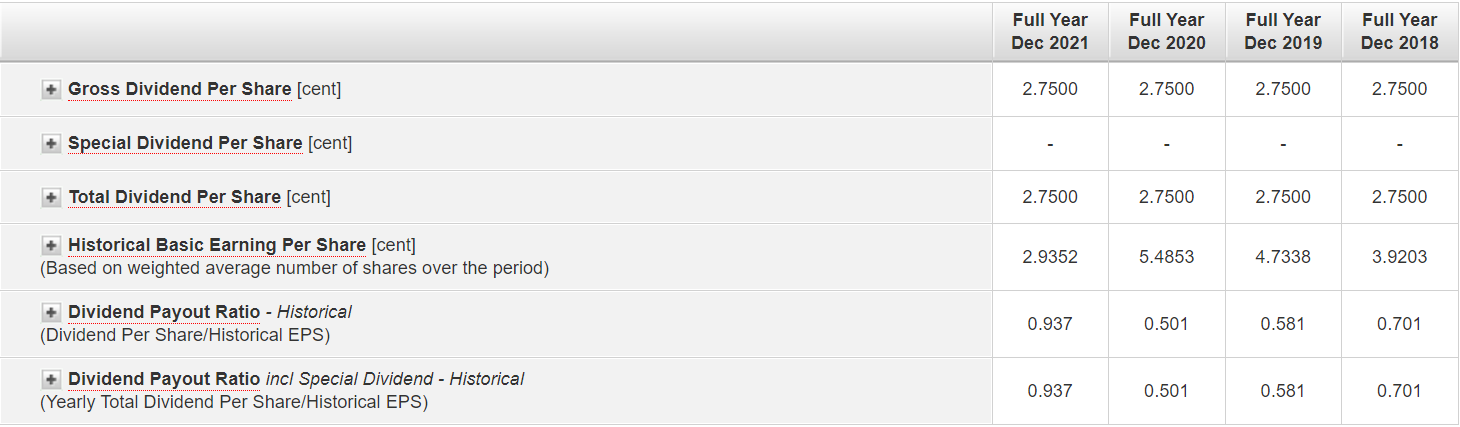Click Dividend Payout Ratio incl Special Dividend link
The image size is (1460, 427).
(164, 379)
